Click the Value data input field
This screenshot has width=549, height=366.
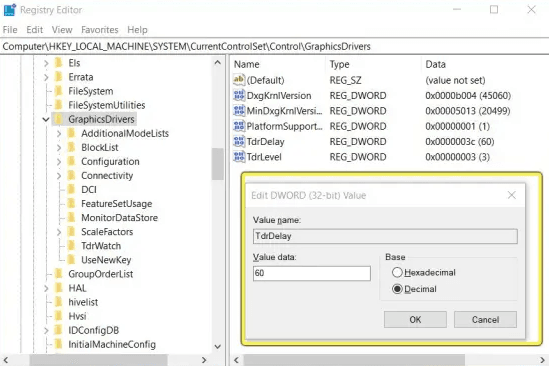312,273
